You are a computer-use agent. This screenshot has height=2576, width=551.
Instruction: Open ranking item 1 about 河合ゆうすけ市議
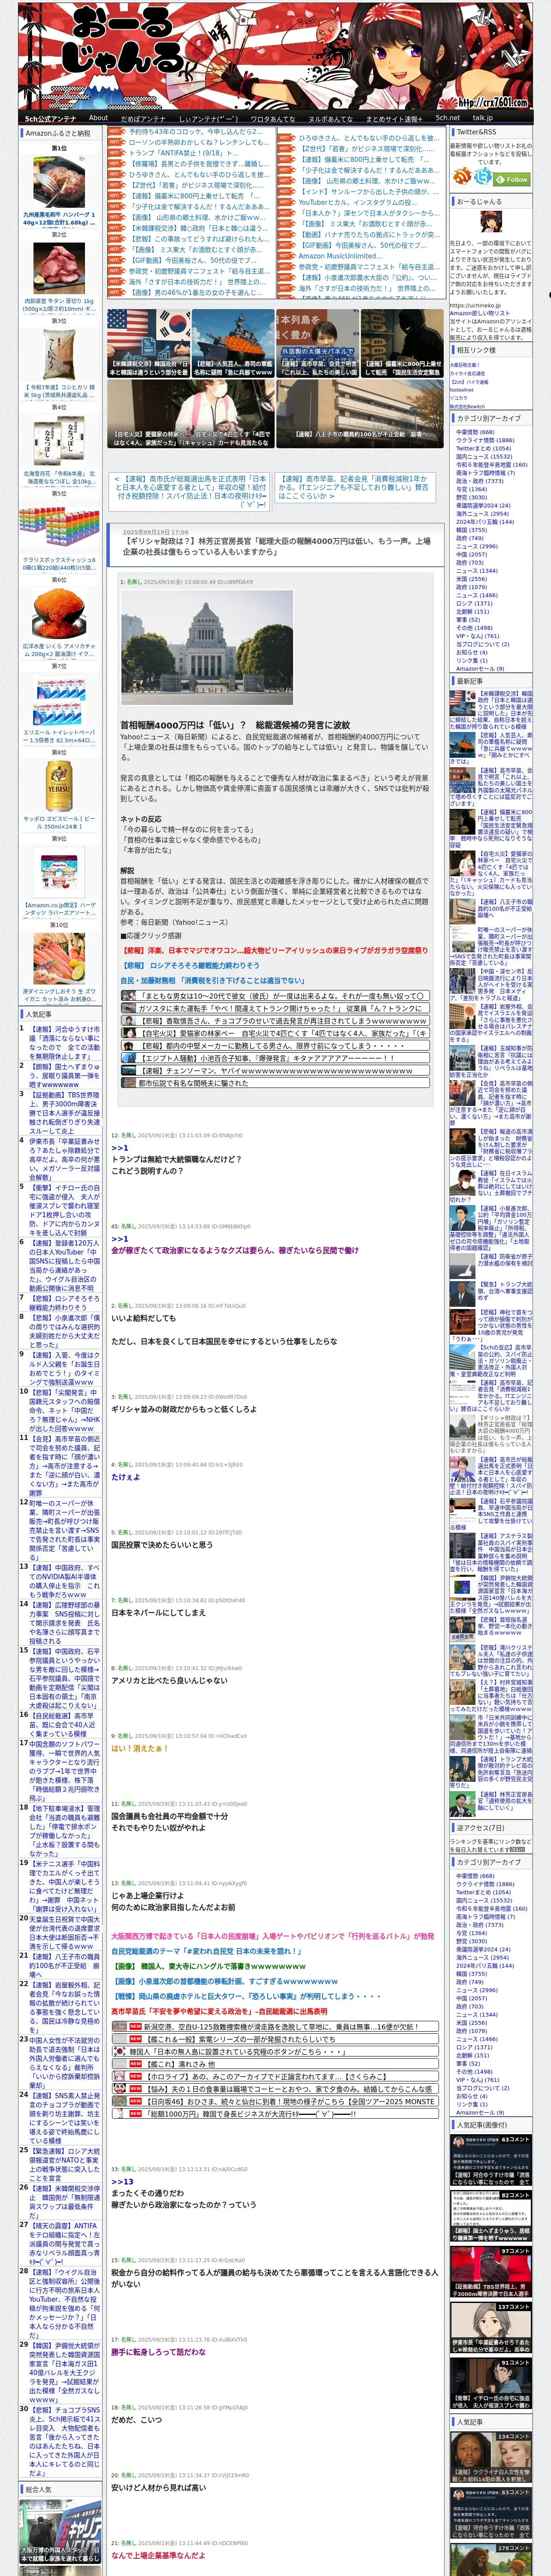click(x=64, y=1042)
